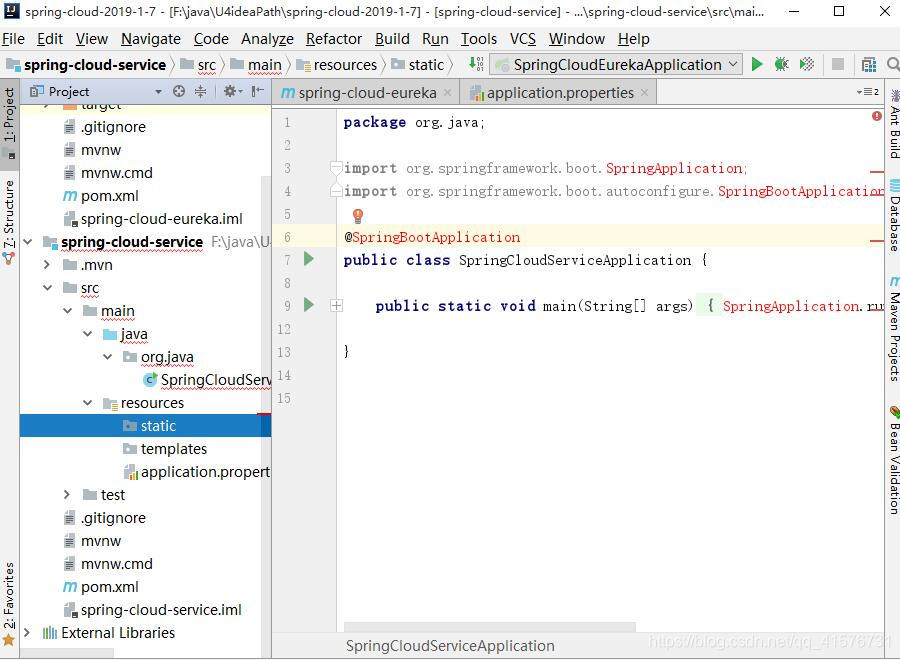The image size is (900, 660).
Task: Open the Bean Validation side panel
Action: point(894,461)
